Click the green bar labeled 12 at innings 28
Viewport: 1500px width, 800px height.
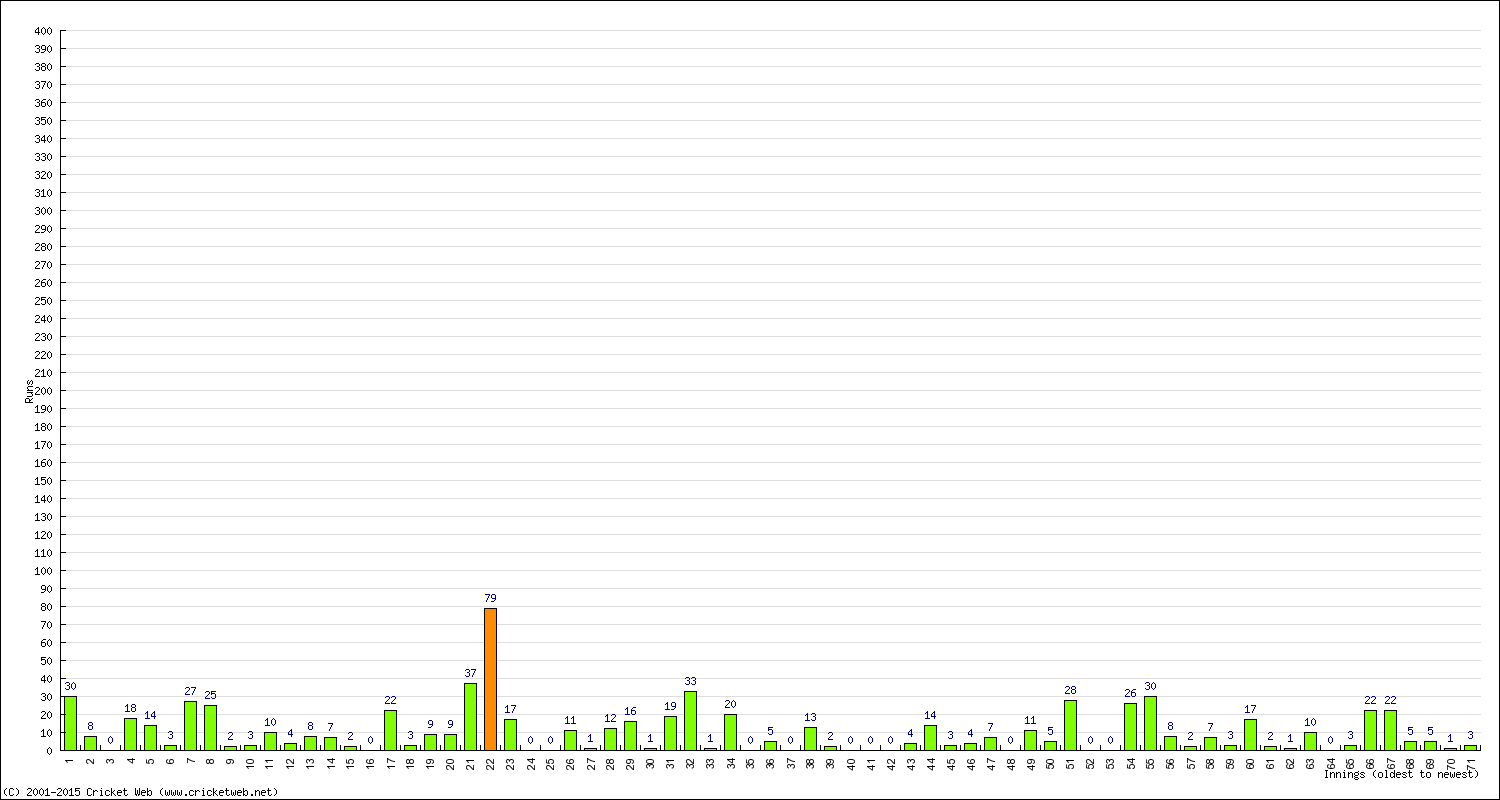[x=610, y=739]
